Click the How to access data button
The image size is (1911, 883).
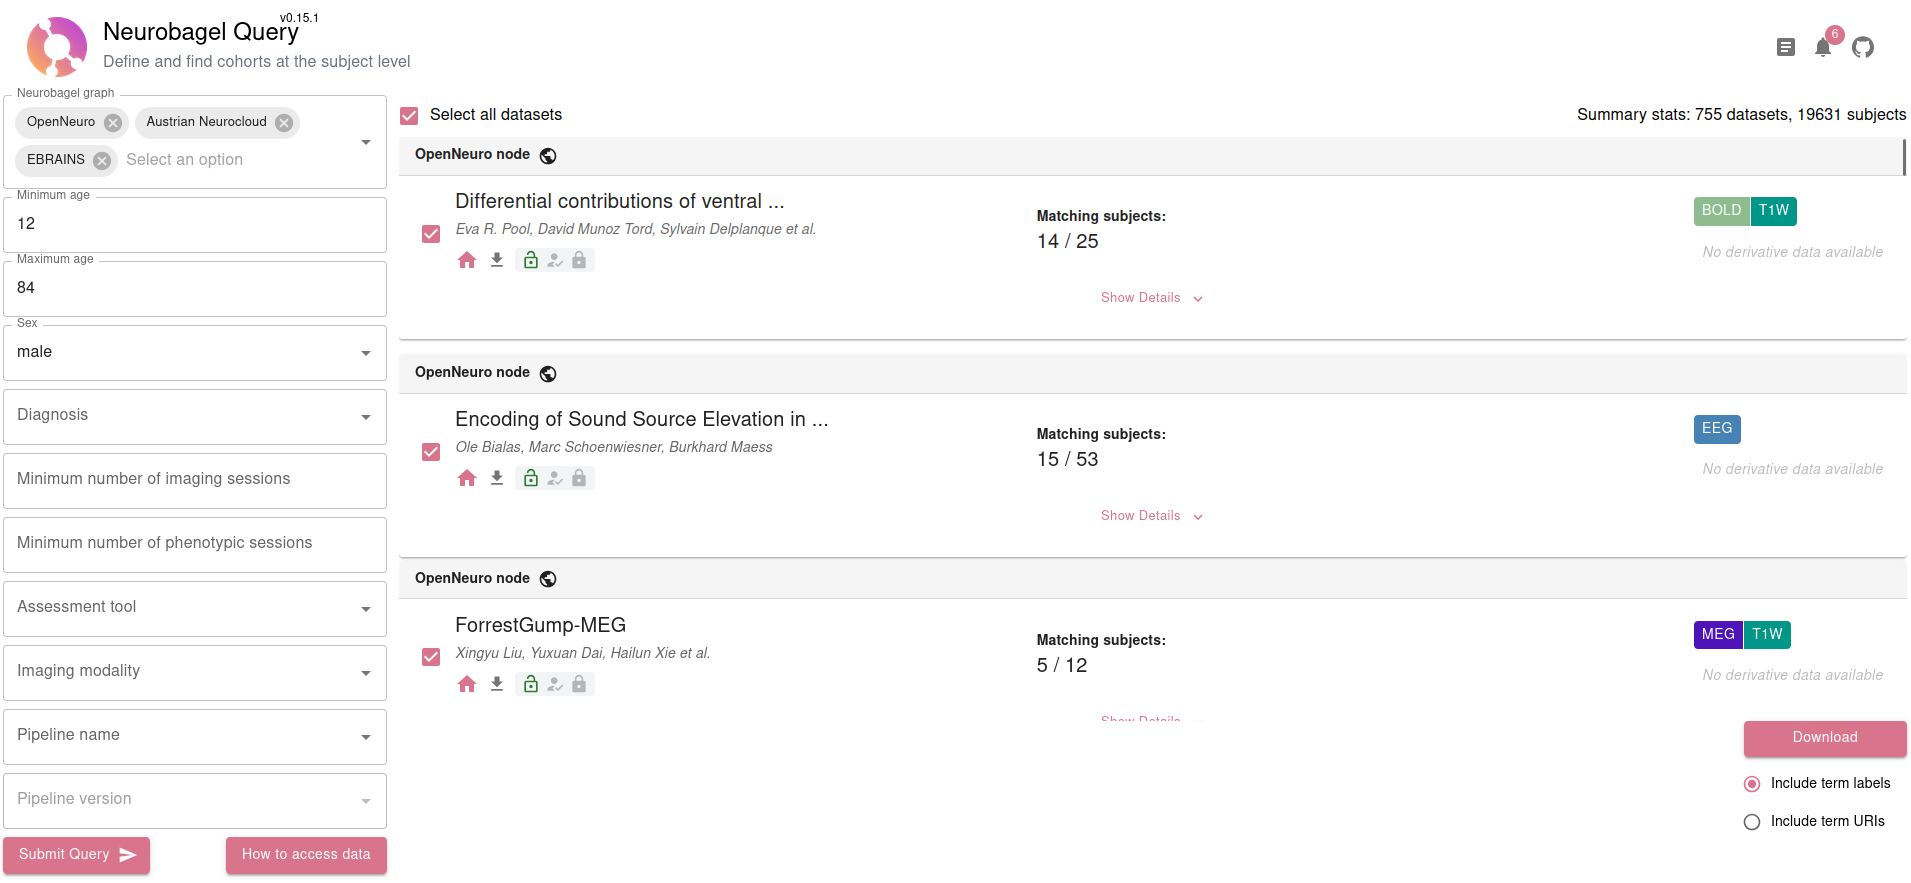(306, 855)
